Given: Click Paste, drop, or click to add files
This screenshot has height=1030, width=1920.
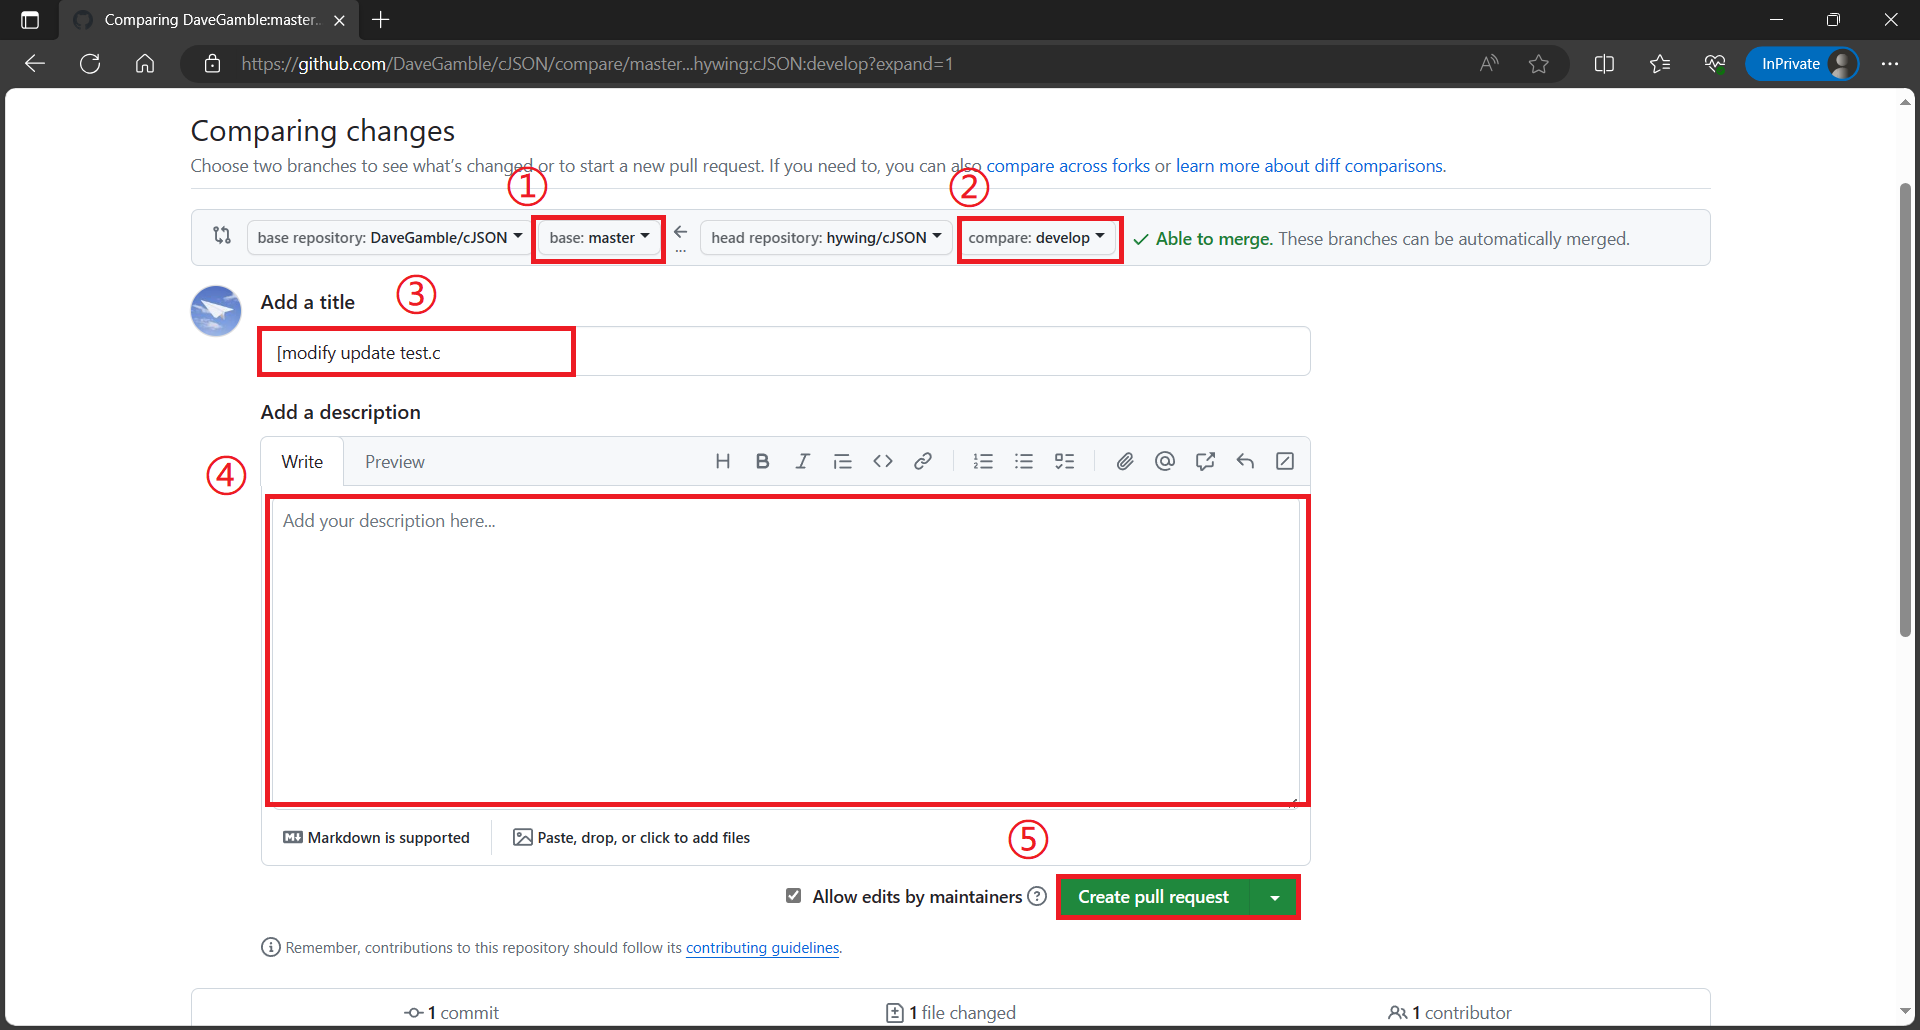Looking at the screenshot, I should (x=631, y=838).
